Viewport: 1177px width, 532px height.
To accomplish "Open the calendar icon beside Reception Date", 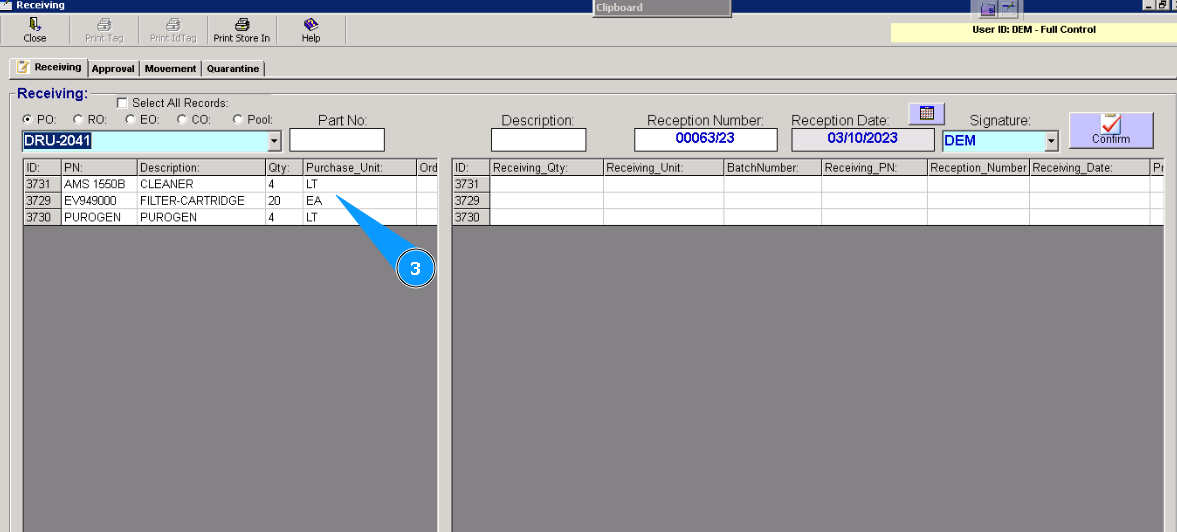I will coord(926,113).
